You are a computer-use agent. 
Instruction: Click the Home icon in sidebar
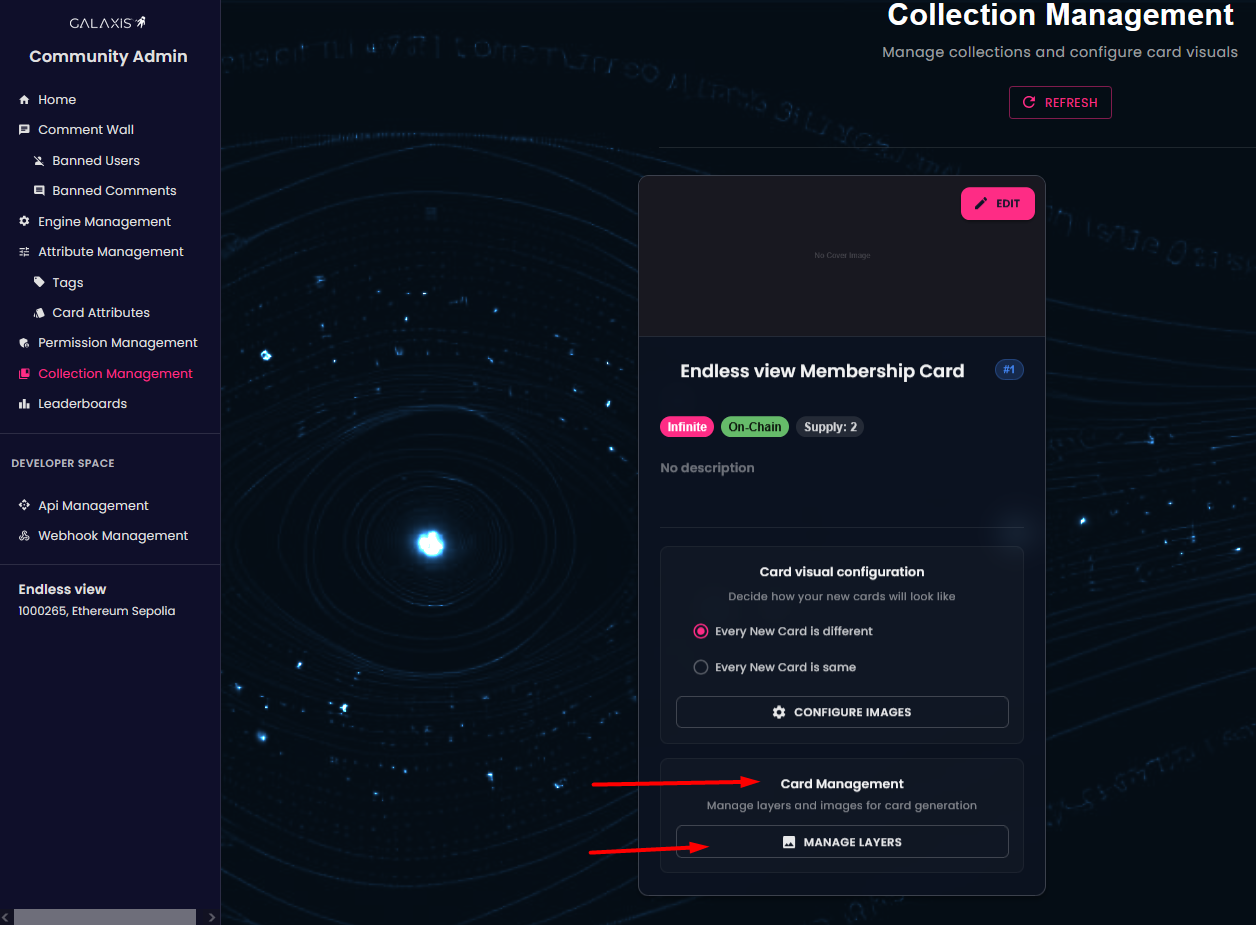(25, 100)
